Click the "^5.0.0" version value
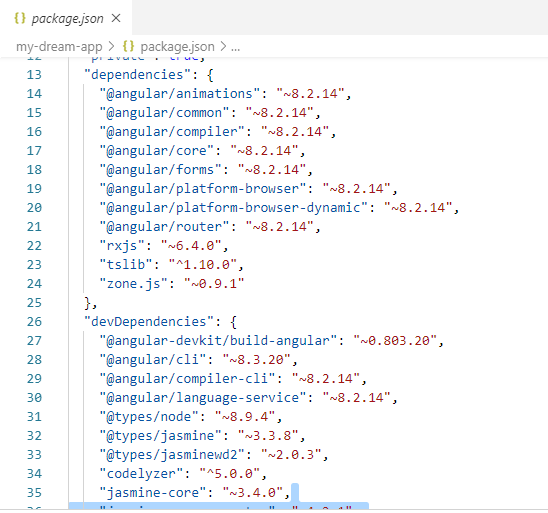The image size is (548, 513). (x=230, y=474)
